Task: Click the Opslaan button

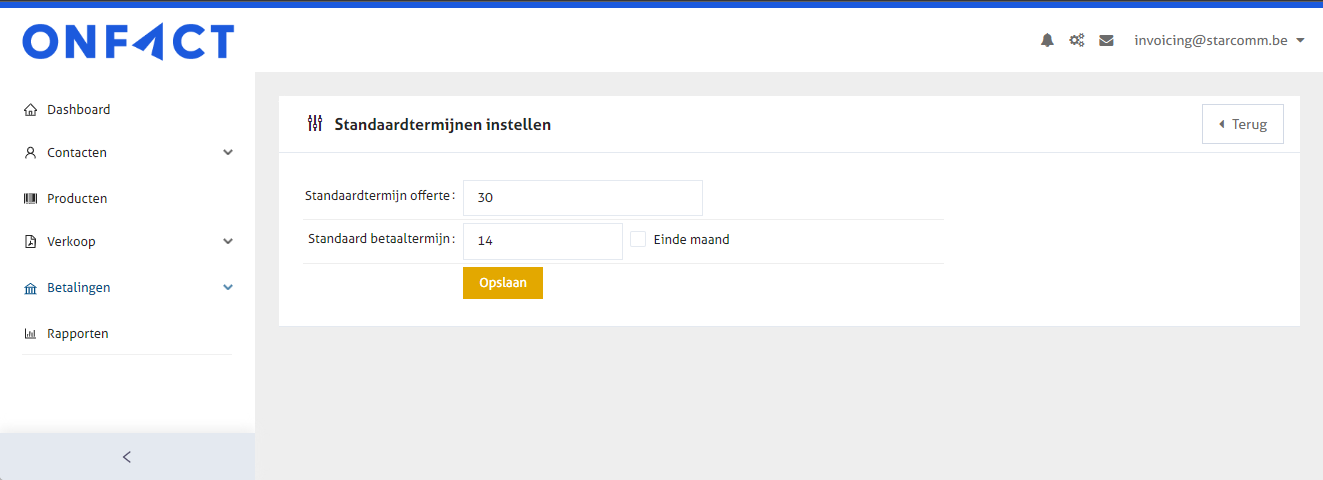Action: tap(502, 283)
